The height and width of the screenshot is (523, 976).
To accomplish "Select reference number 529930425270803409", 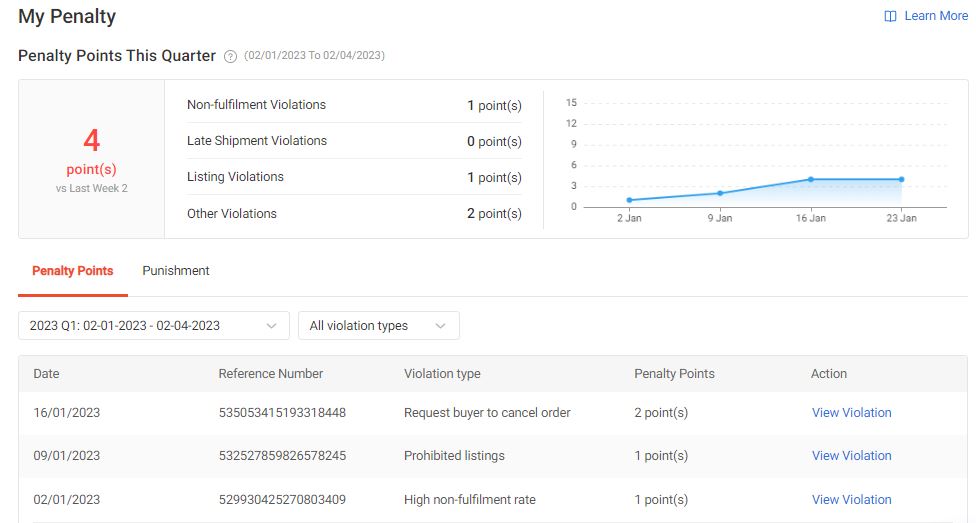I will [282, 499].
